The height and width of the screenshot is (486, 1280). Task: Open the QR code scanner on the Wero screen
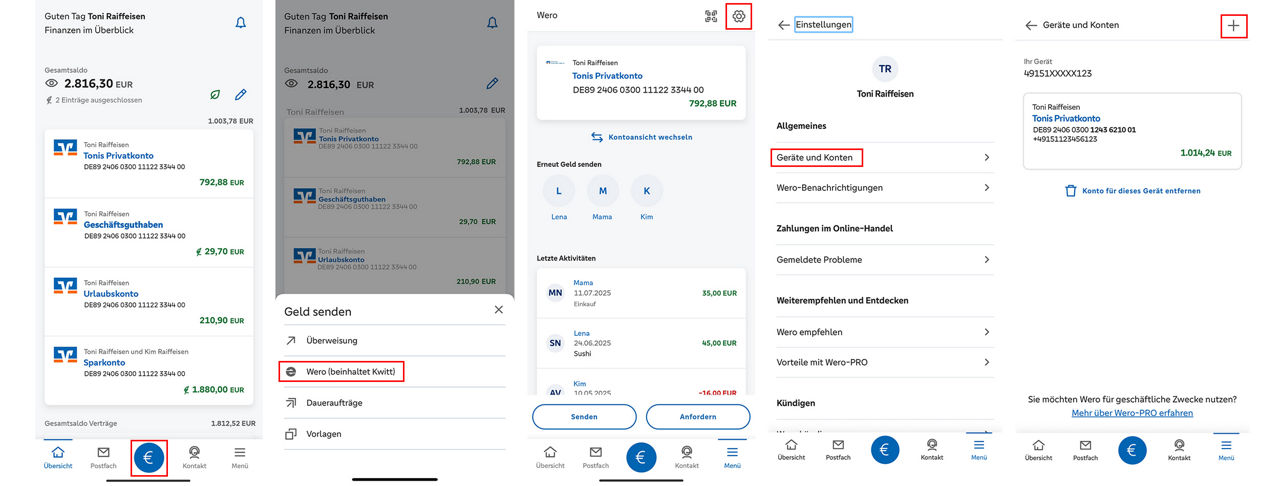[x=711, y=16]
